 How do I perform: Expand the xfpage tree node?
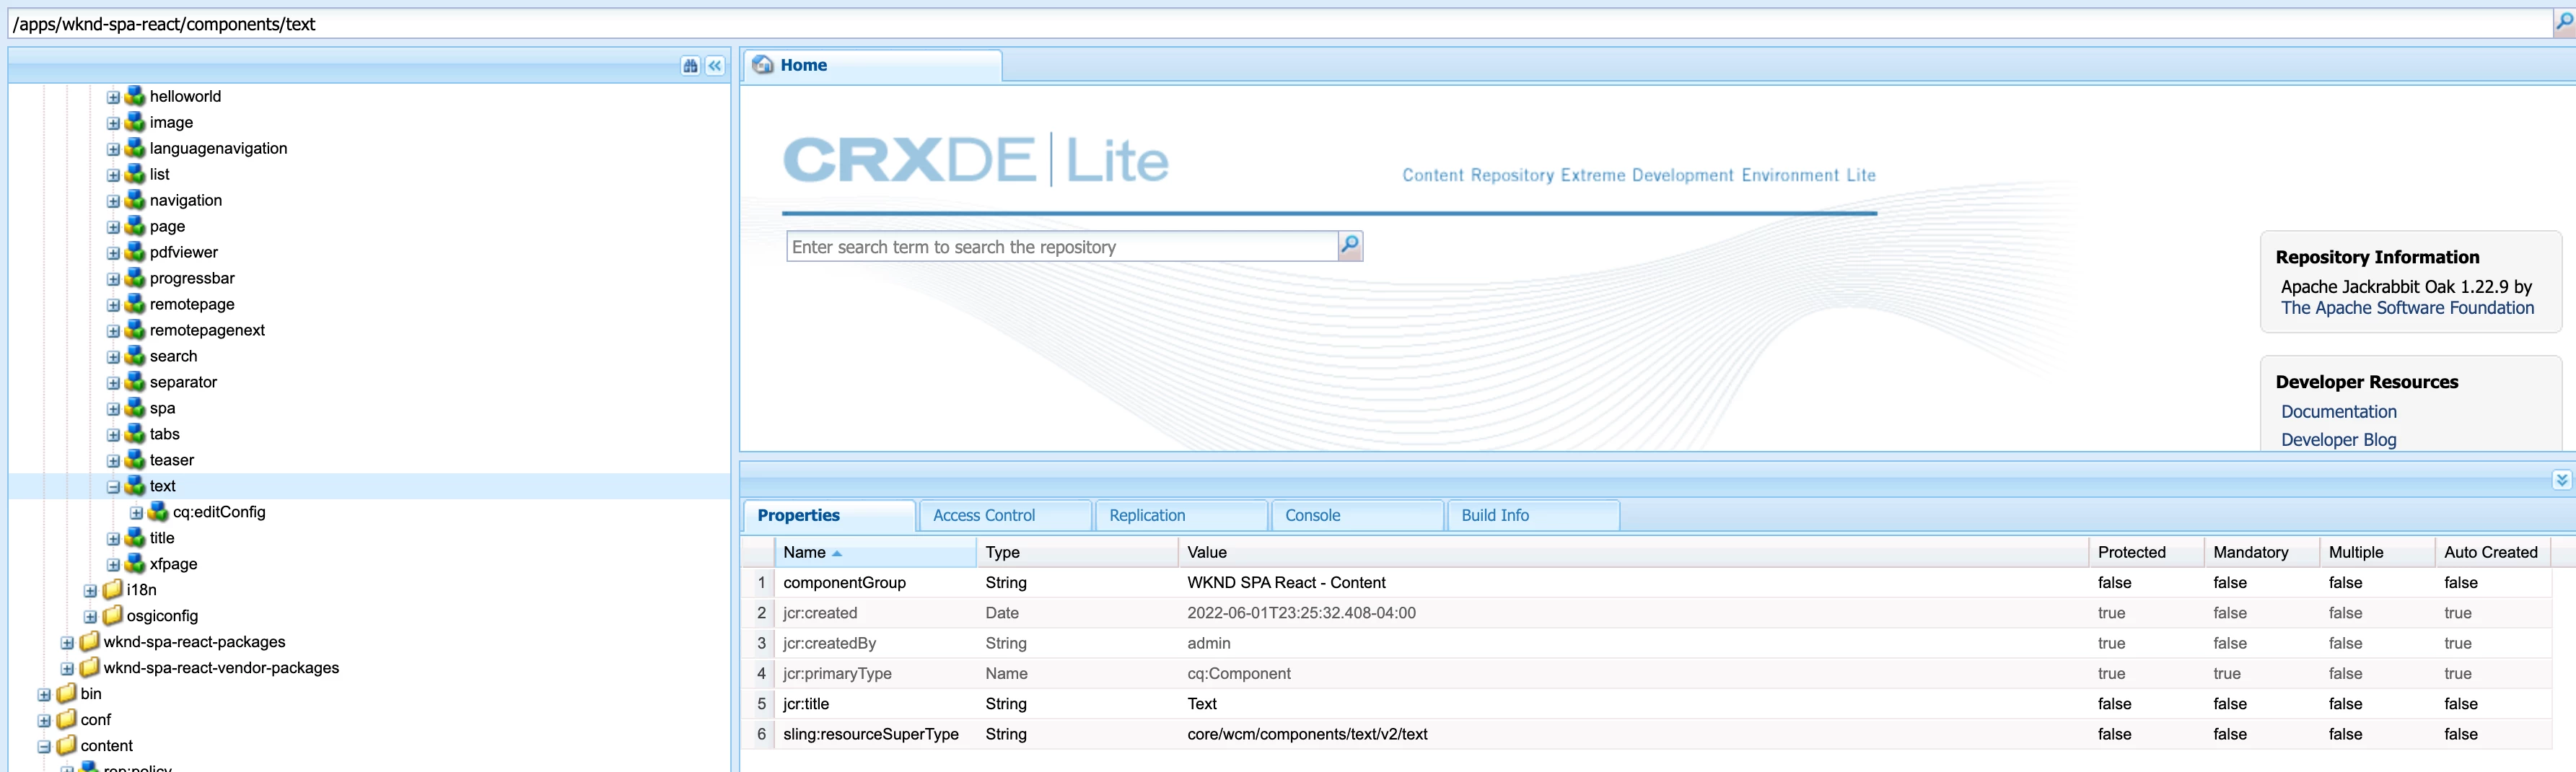(x=113, y=565)
